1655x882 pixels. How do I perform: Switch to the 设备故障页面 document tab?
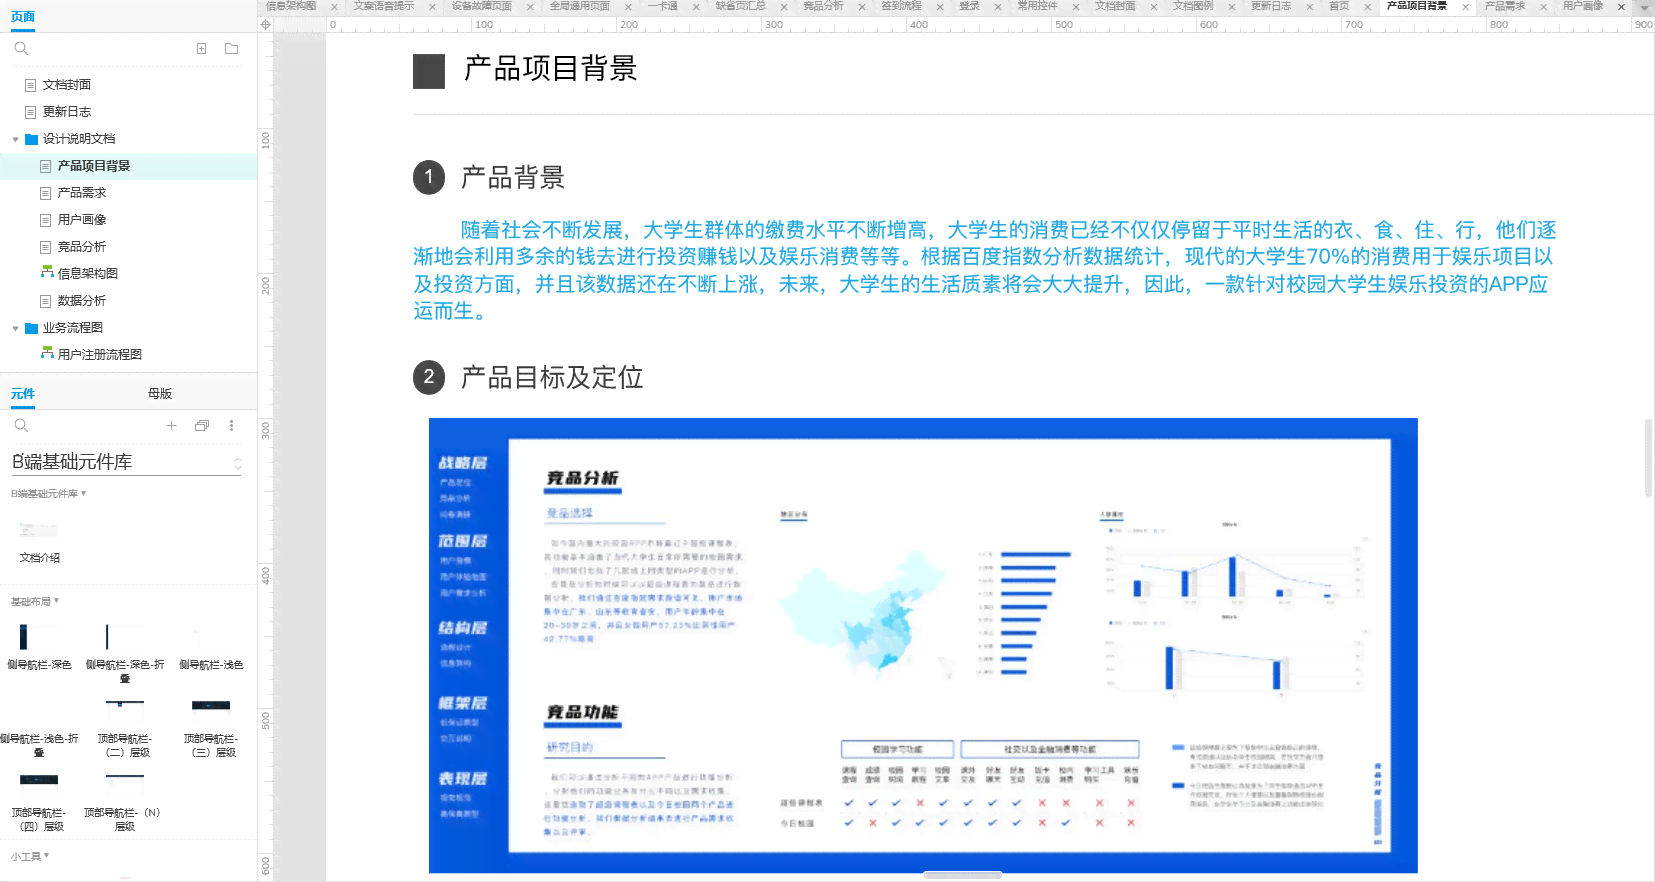click(482, 6)
